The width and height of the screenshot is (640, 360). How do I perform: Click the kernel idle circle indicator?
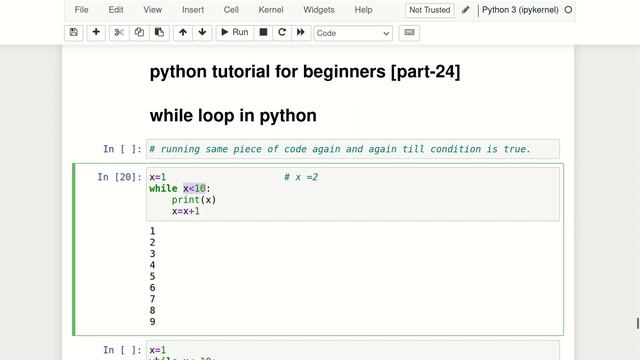point(568,10)
